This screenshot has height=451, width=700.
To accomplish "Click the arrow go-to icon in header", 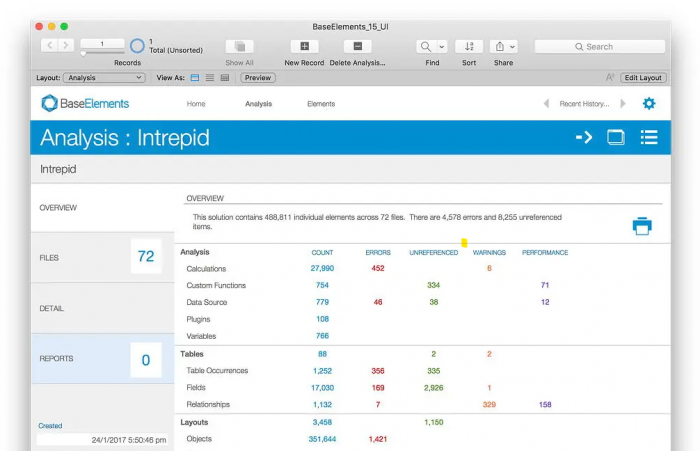I will pos(584,137).
